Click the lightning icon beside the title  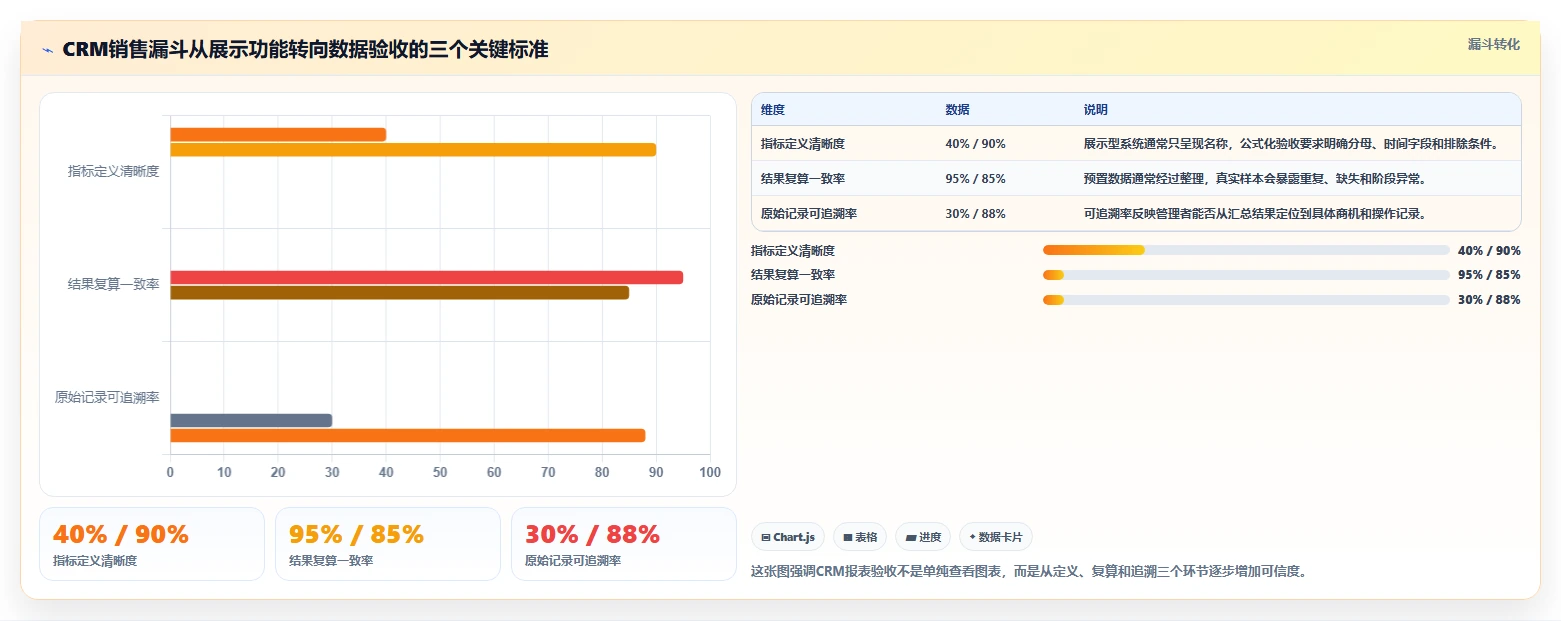coord(47,50)
